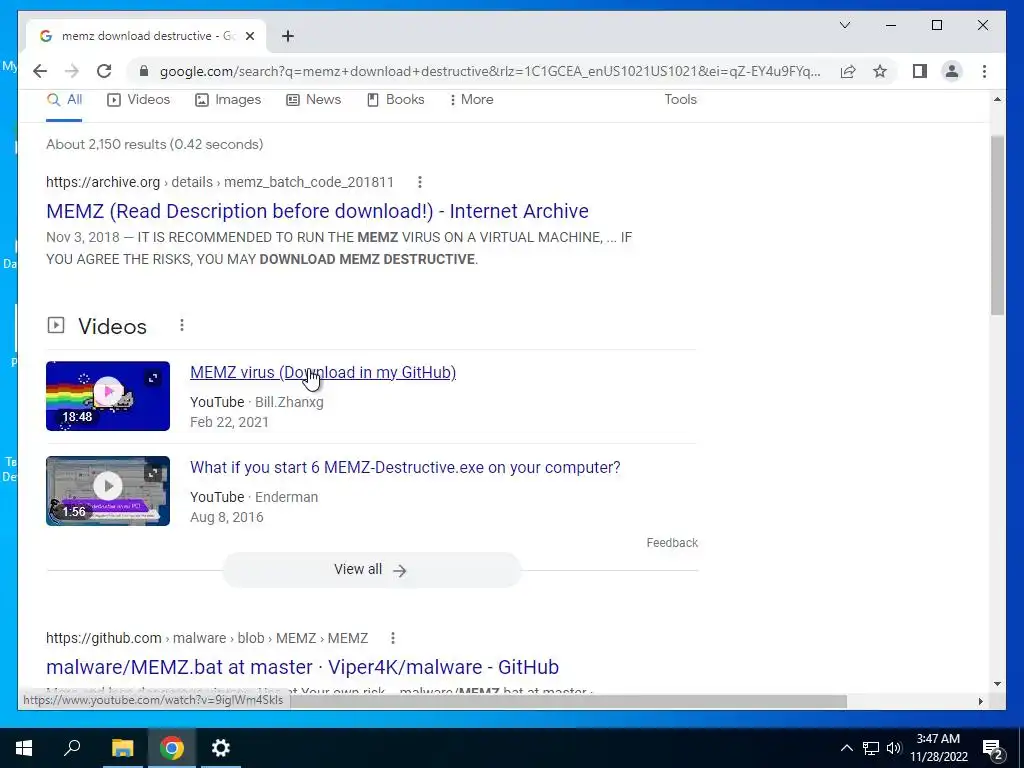Switch to the News search tab
1024x768 pixels.
pyautogui.click(x=313, y=100)
